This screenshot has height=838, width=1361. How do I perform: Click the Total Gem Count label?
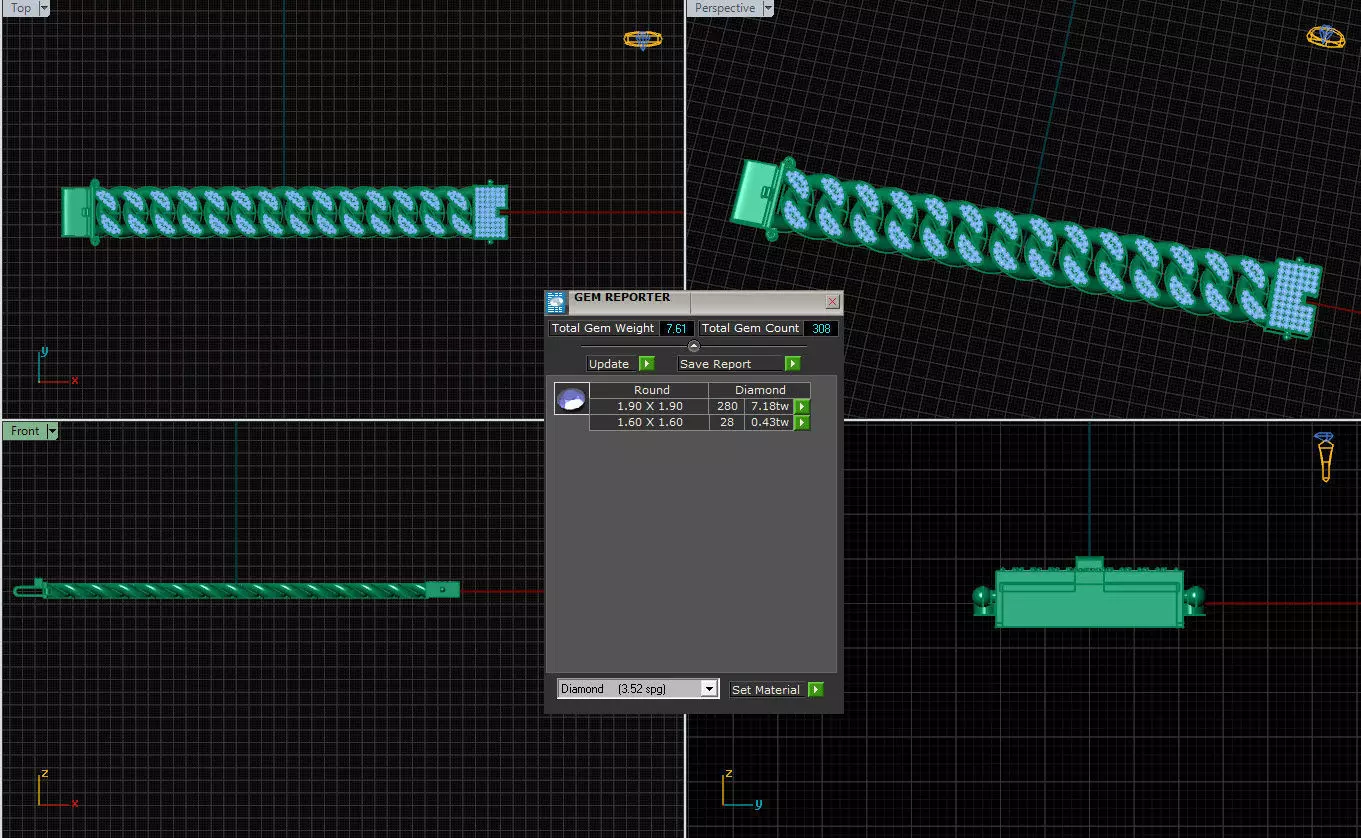[x=751, y=328]
